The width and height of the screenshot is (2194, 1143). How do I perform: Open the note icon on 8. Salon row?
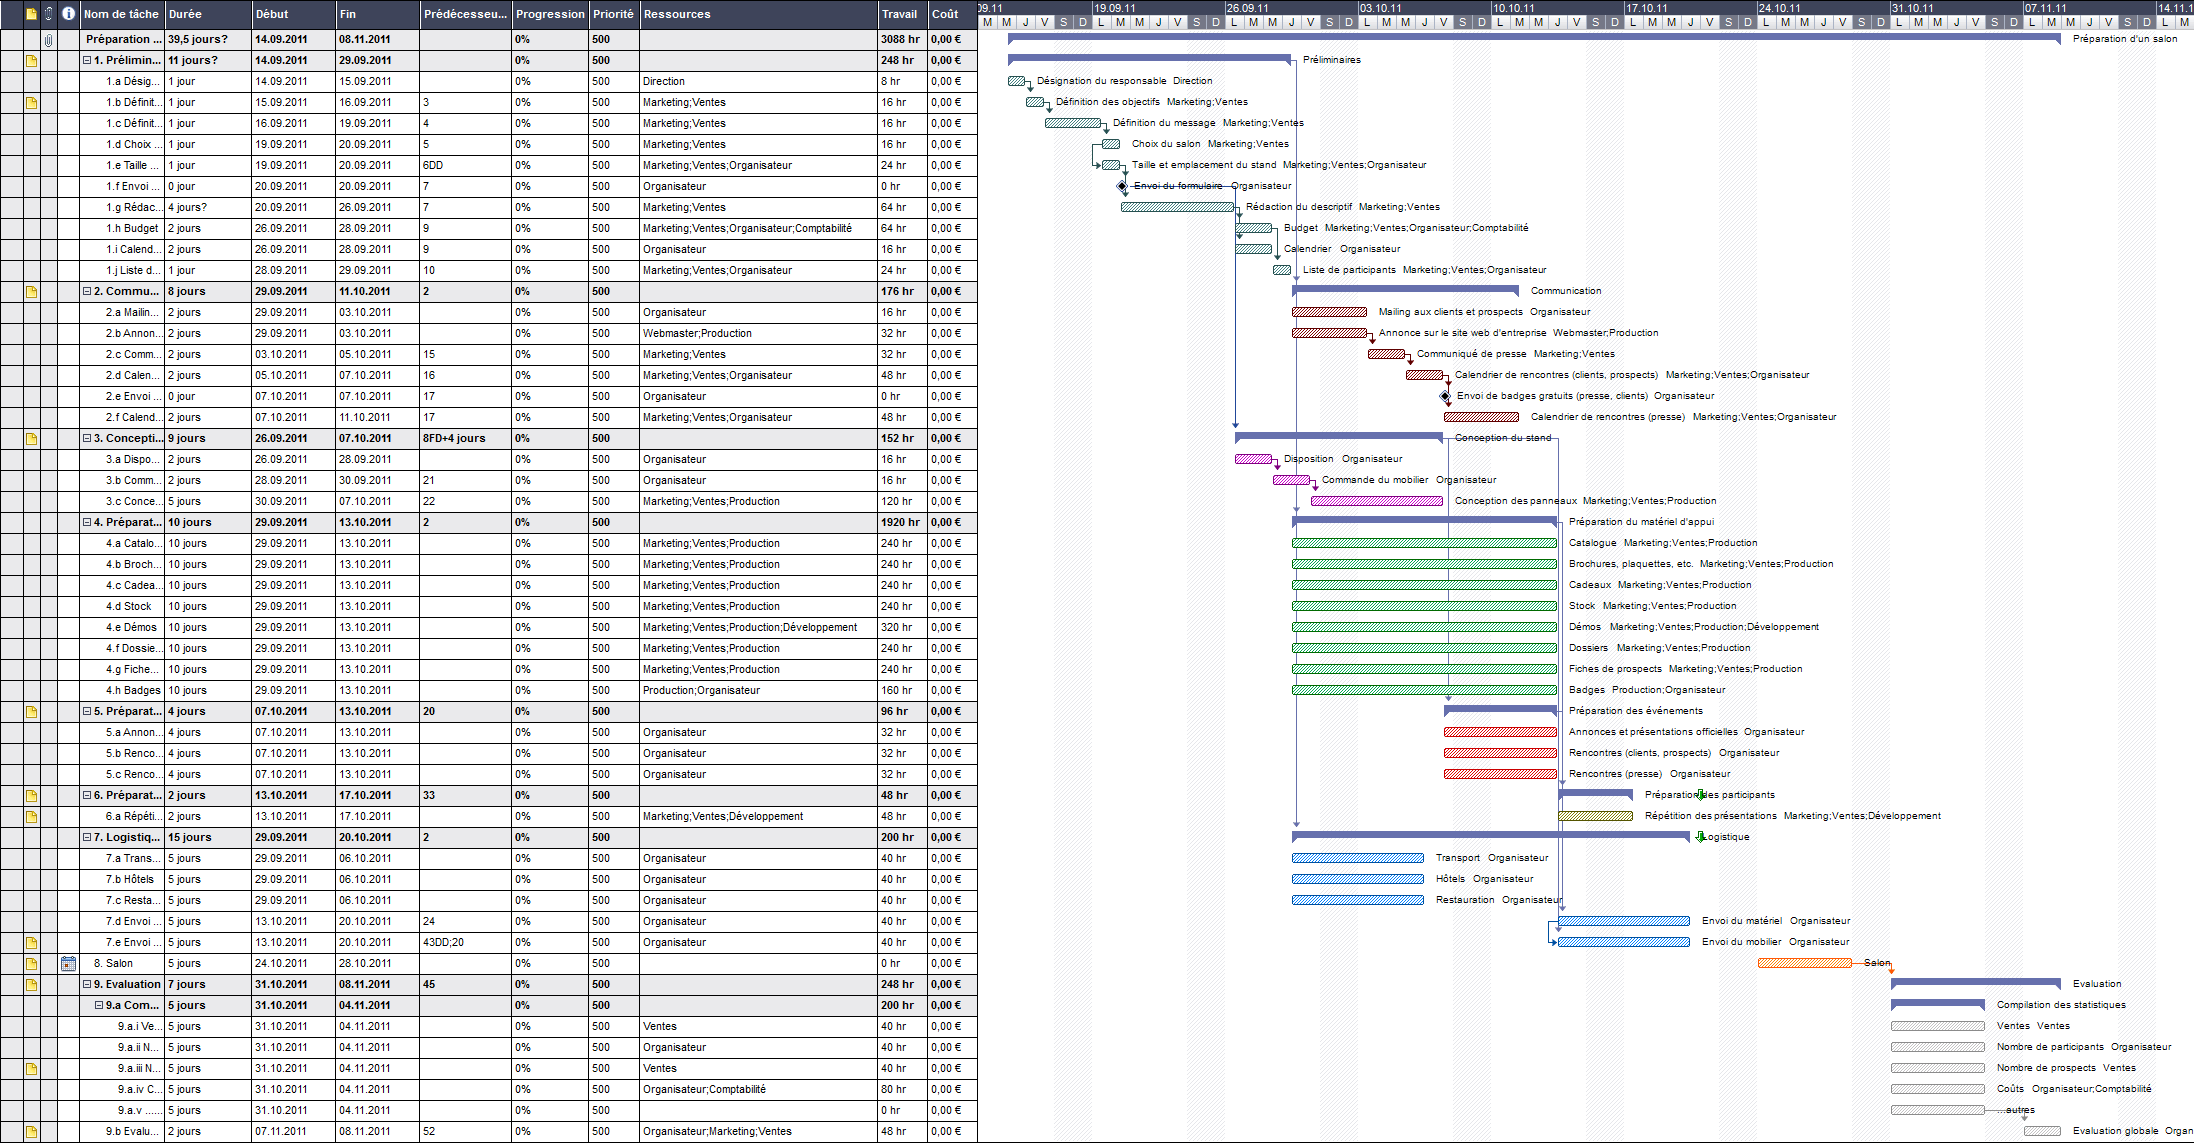point(31,964)
